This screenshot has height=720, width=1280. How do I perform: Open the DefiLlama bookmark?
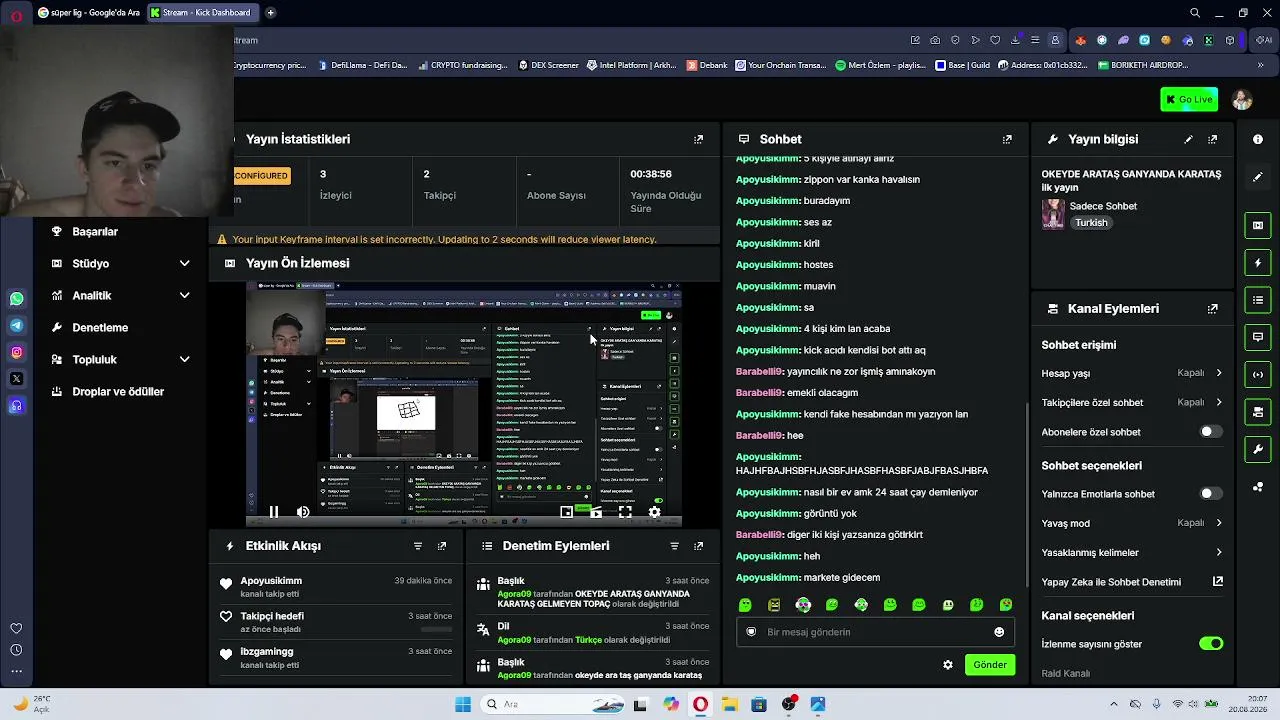click(x=362, y=65)
